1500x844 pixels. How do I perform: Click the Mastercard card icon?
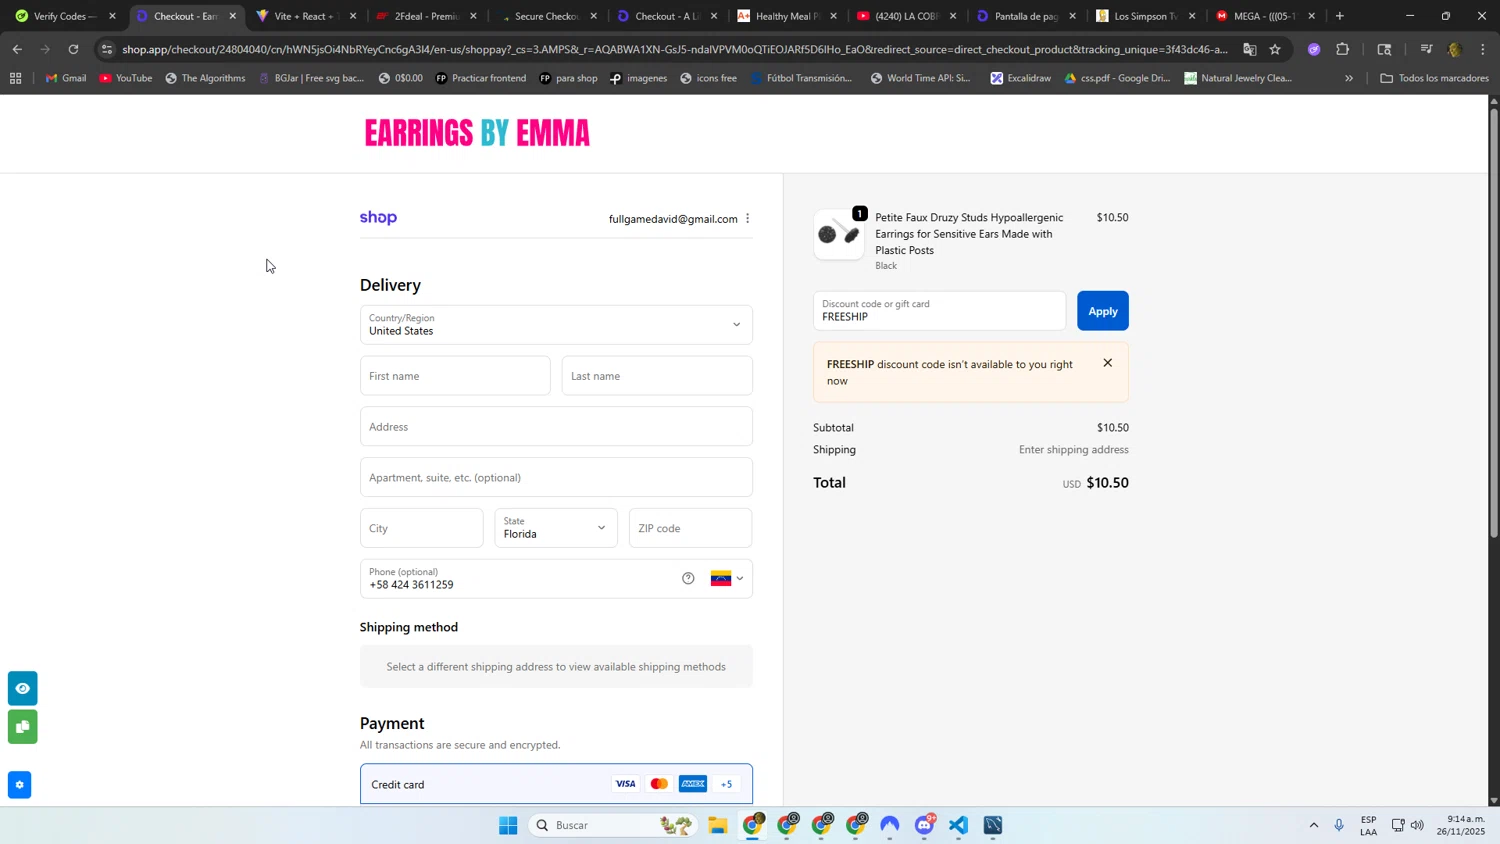click(659, 784)
